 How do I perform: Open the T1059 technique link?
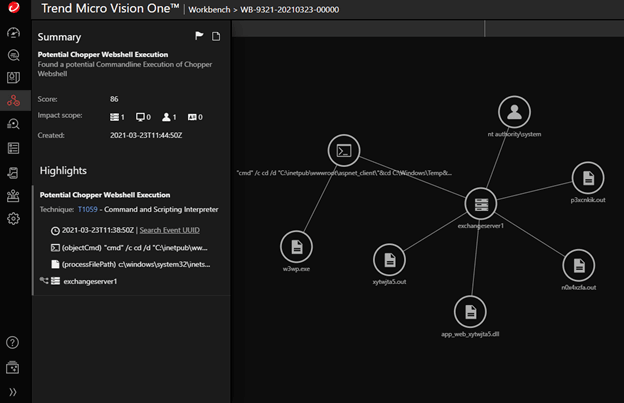pyautogui.click(x=90, y=209)
